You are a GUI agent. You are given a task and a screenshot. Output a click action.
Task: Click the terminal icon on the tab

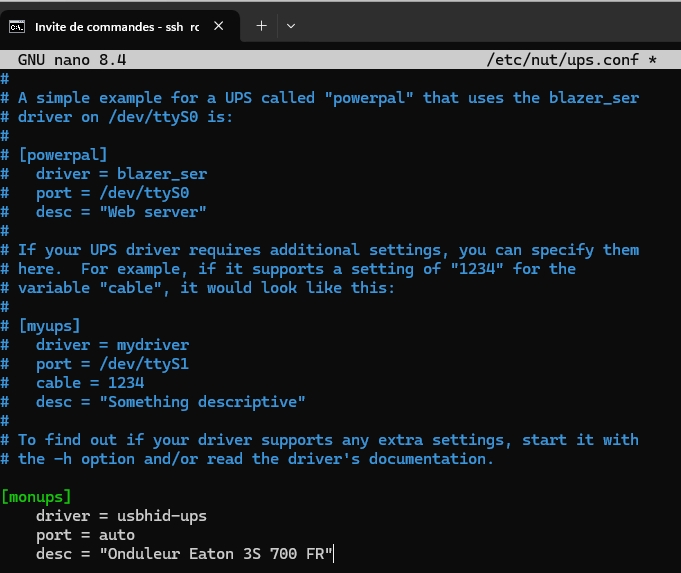(19, 27)
